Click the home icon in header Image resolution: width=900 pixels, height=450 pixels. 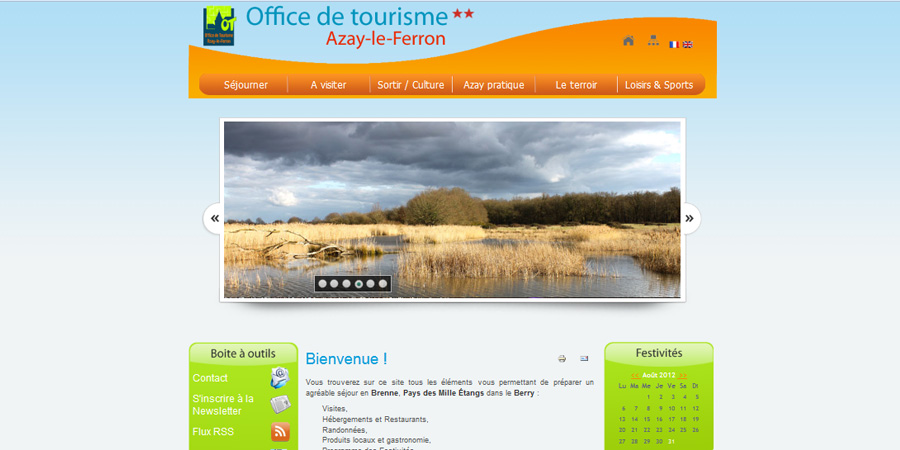point(628,41)
